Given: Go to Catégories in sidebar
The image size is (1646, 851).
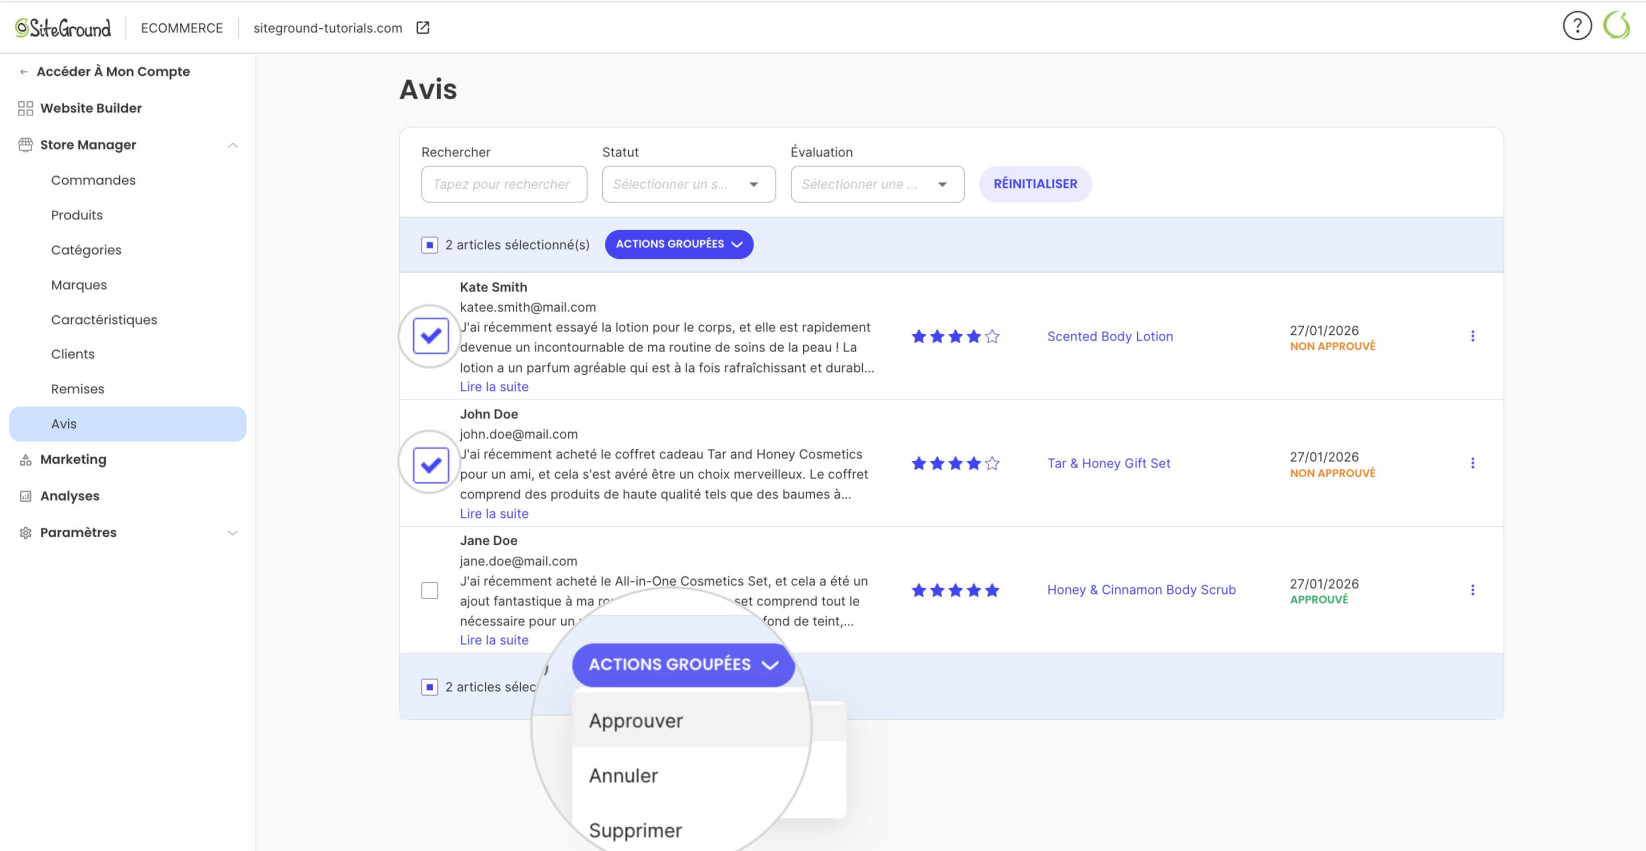Looking at the screenshot, I should (86, 250).
